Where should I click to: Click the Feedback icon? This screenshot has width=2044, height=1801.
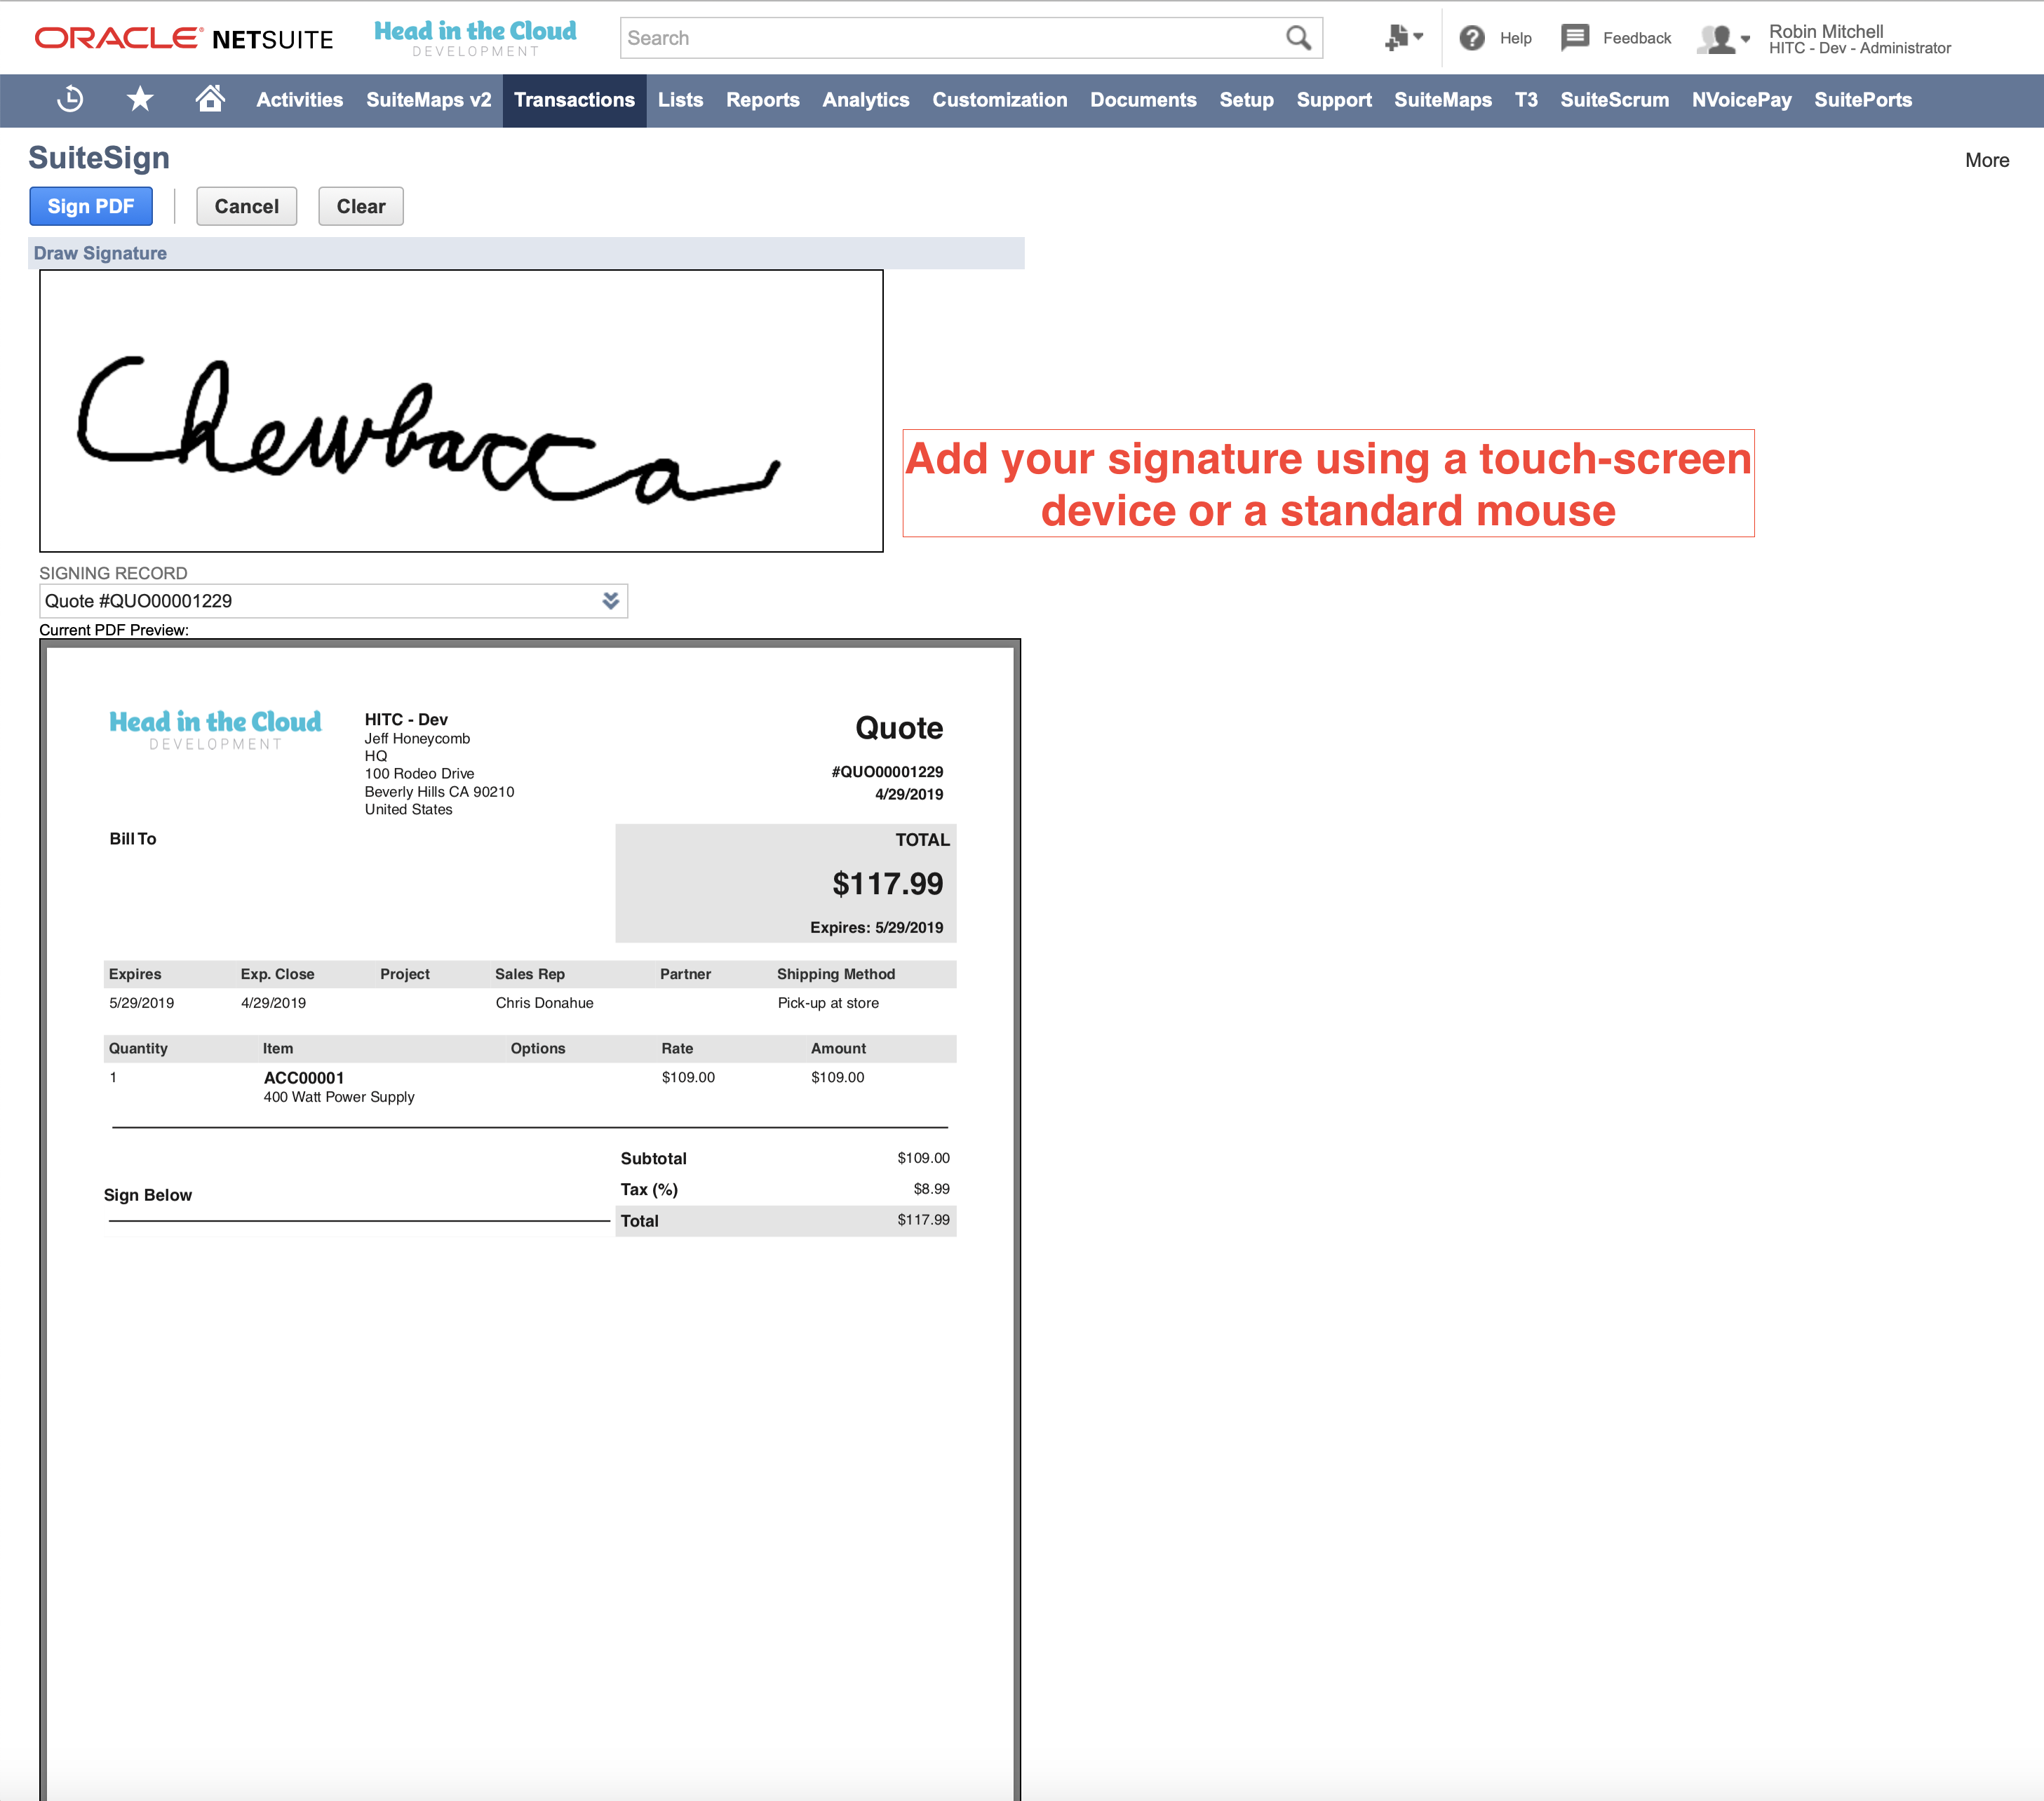tap(1576, 36)
